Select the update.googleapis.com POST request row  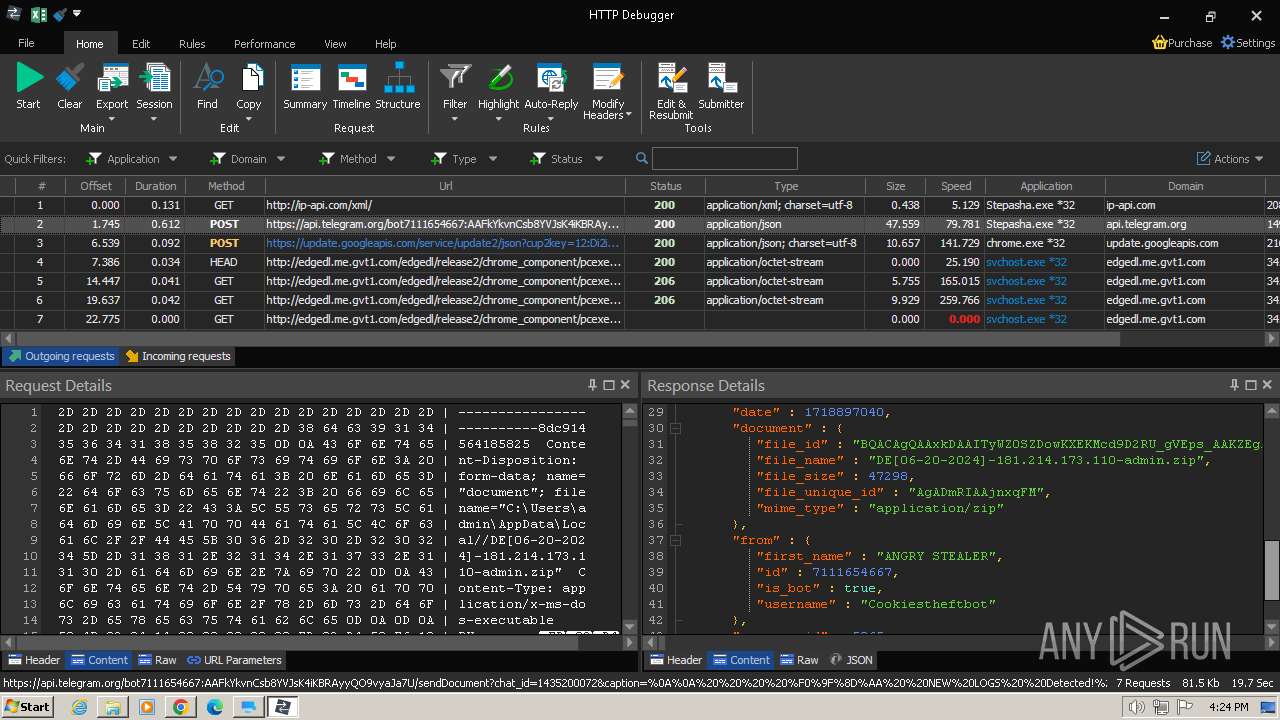(x=640, y=243)
